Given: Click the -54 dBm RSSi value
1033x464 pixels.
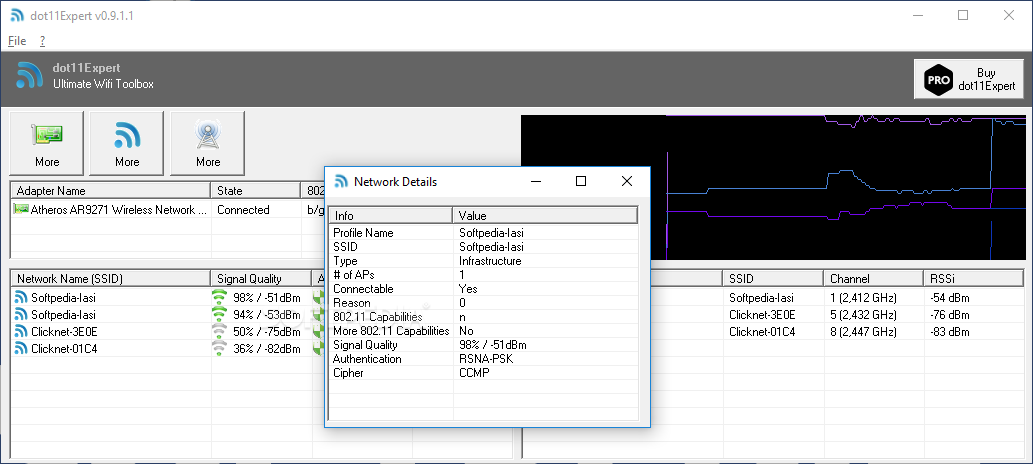Looking at the screenshot, I should (949, 298).
